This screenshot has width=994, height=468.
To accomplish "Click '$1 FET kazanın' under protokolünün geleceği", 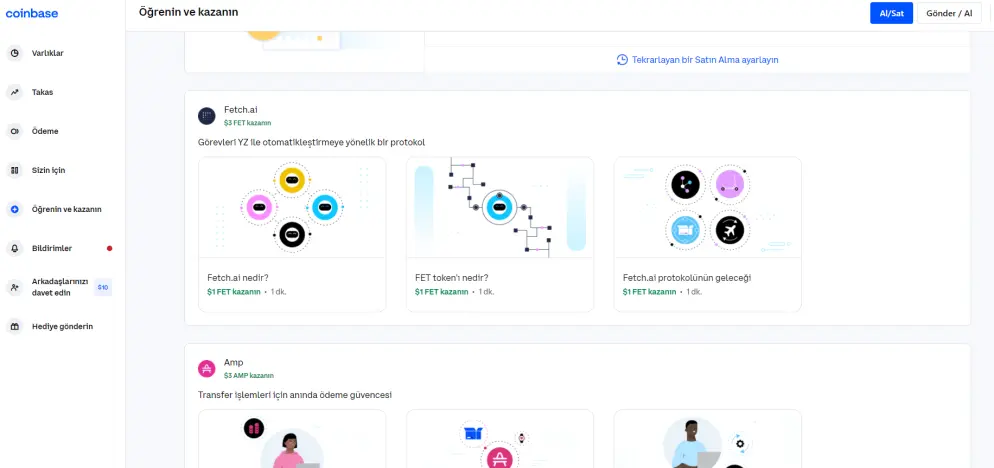I will tap(649, 292).
